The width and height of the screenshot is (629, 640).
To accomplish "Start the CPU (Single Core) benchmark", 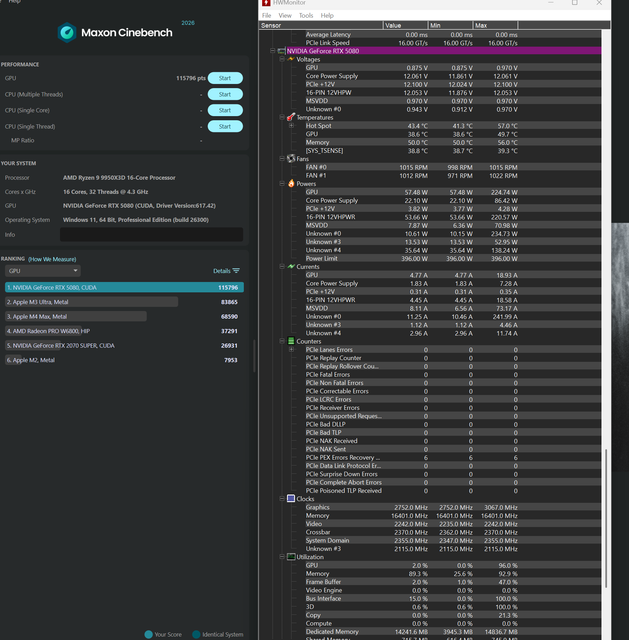I will pyautogui.click(x=225, y=110).
